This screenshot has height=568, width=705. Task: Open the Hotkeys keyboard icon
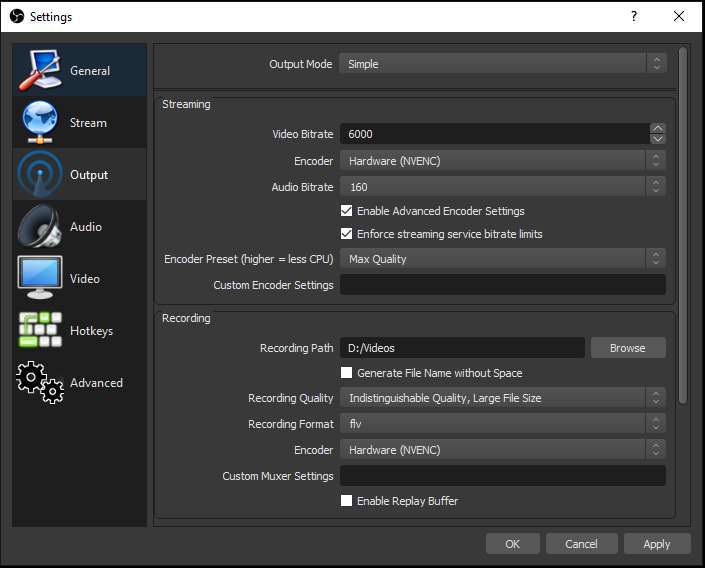(40, 330)
